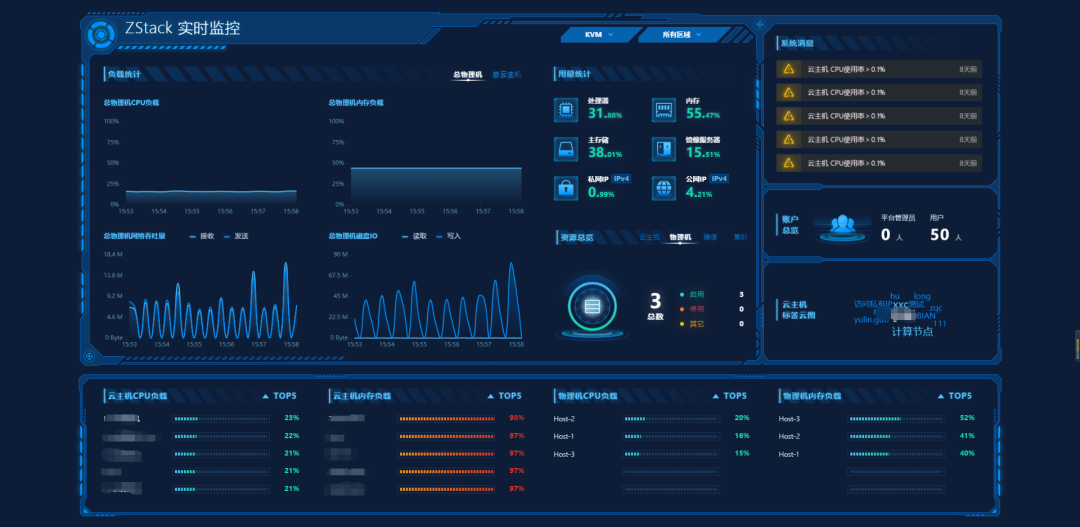This screenshot has height=527, width=1080.
Task: Click the total count 3 总数
Action: [655, 306]
